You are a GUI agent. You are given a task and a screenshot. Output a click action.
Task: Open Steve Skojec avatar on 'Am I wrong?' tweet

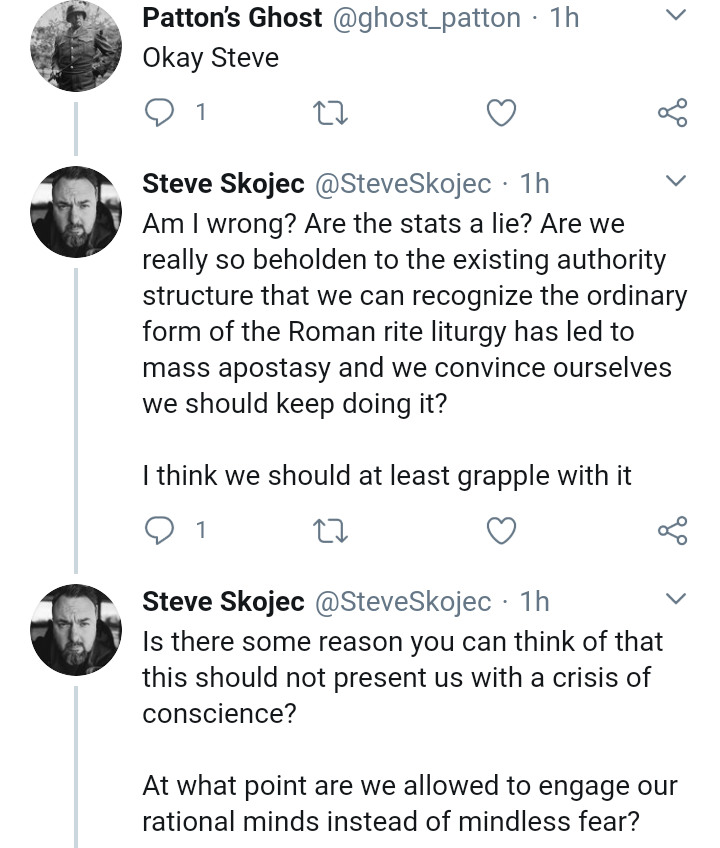tap(76, 212)
